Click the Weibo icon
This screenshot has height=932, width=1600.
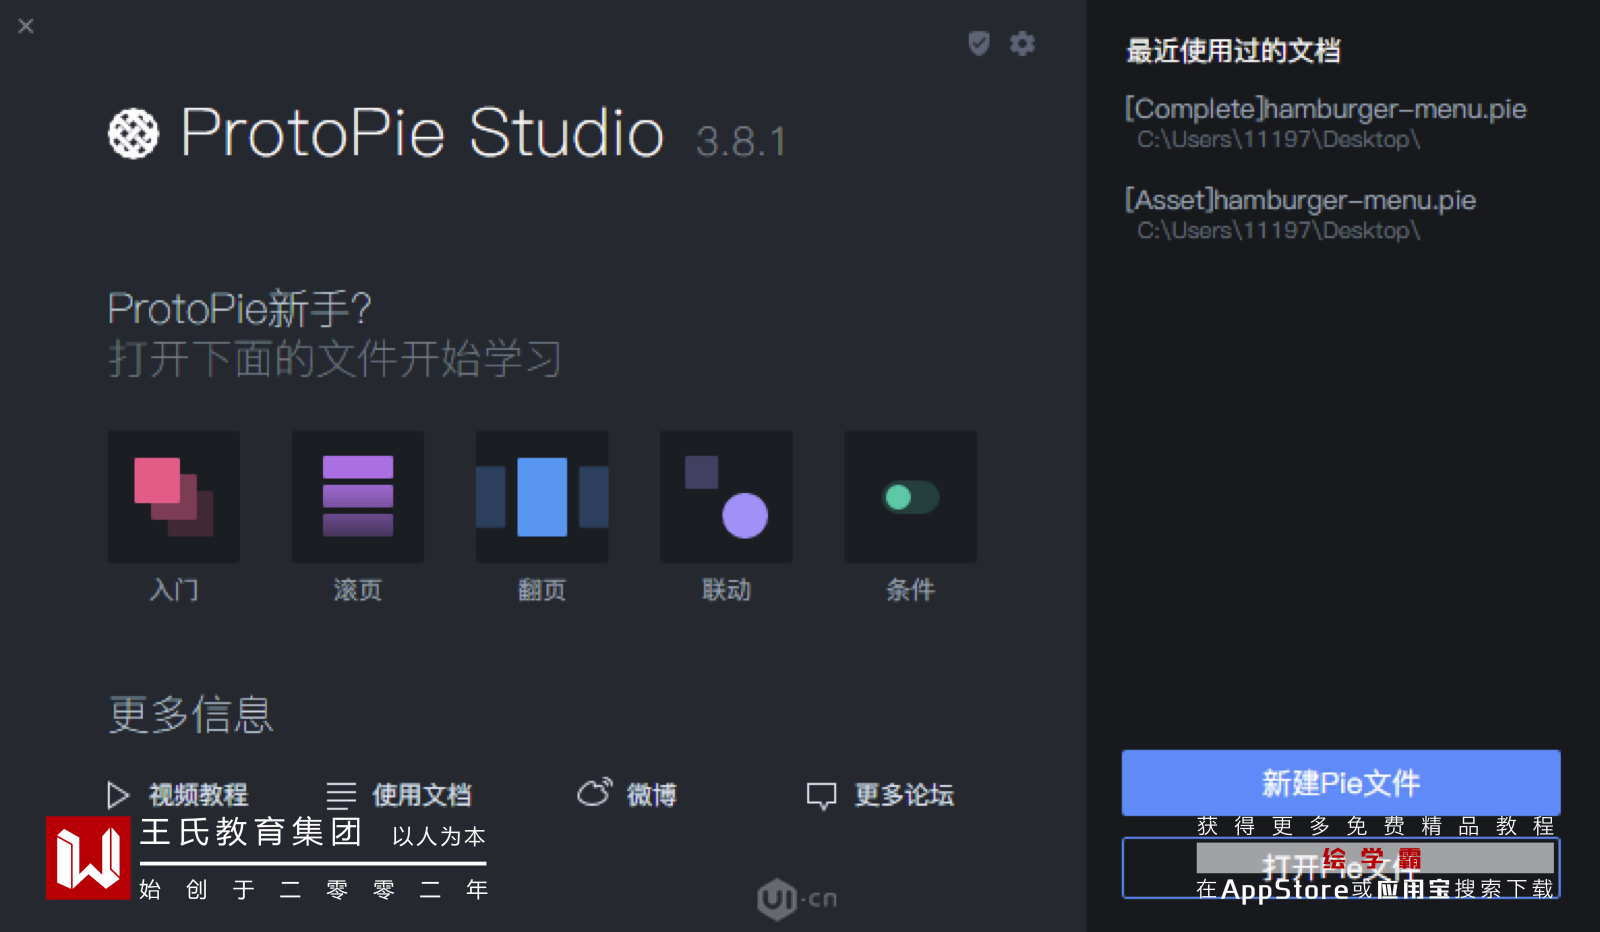tap(594, 792)
